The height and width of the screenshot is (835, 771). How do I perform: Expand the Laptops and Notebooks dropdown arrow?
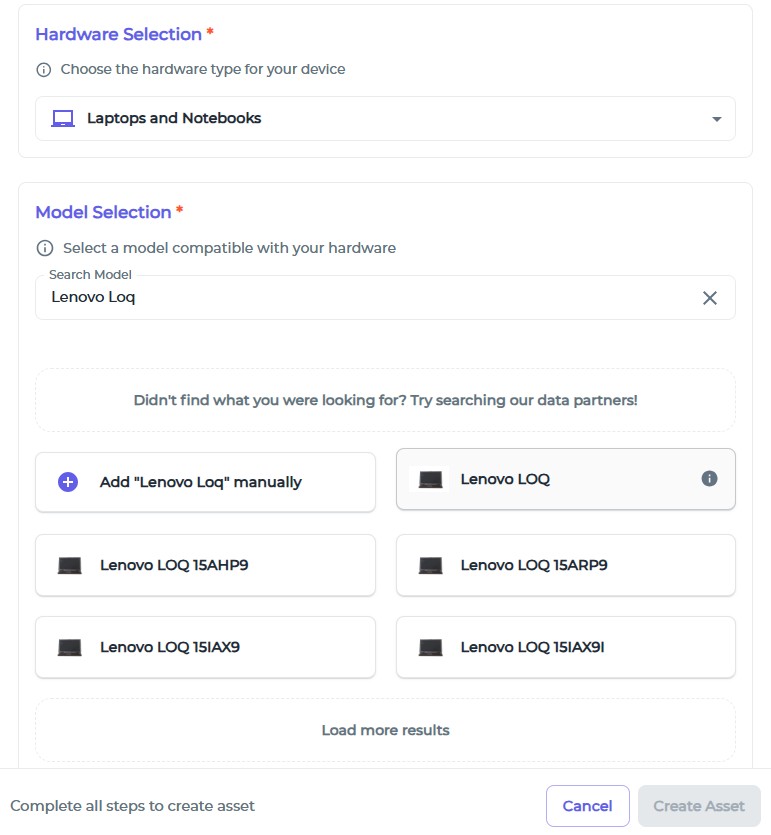click(716, 119)
